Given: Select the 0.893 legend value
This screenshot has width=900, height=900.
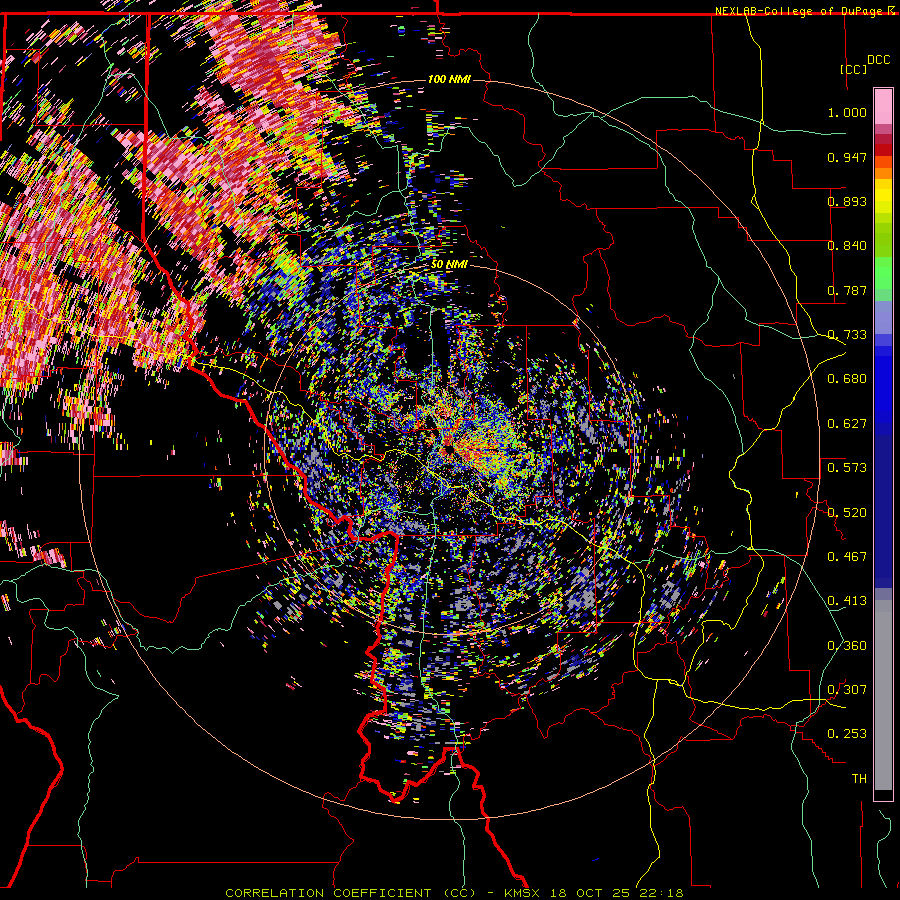Looking at the screenshot, I should tap(847, 201).
